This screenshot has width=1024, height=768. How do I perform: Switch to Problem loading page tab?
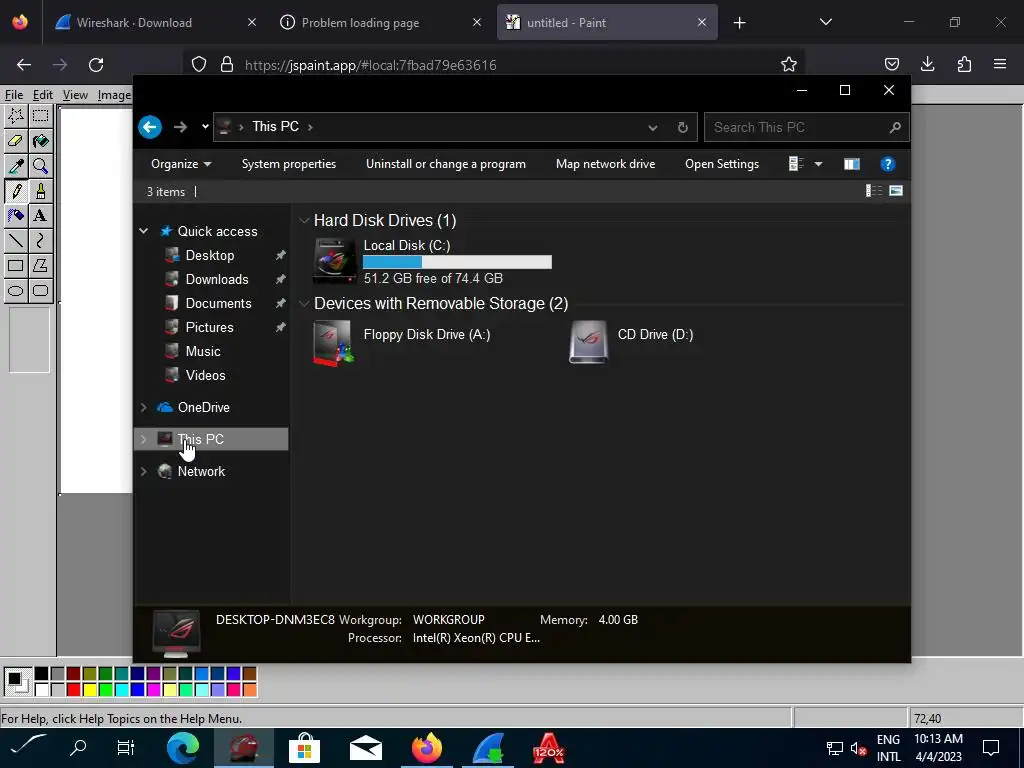pyautogui.click(x=379, y=22)
